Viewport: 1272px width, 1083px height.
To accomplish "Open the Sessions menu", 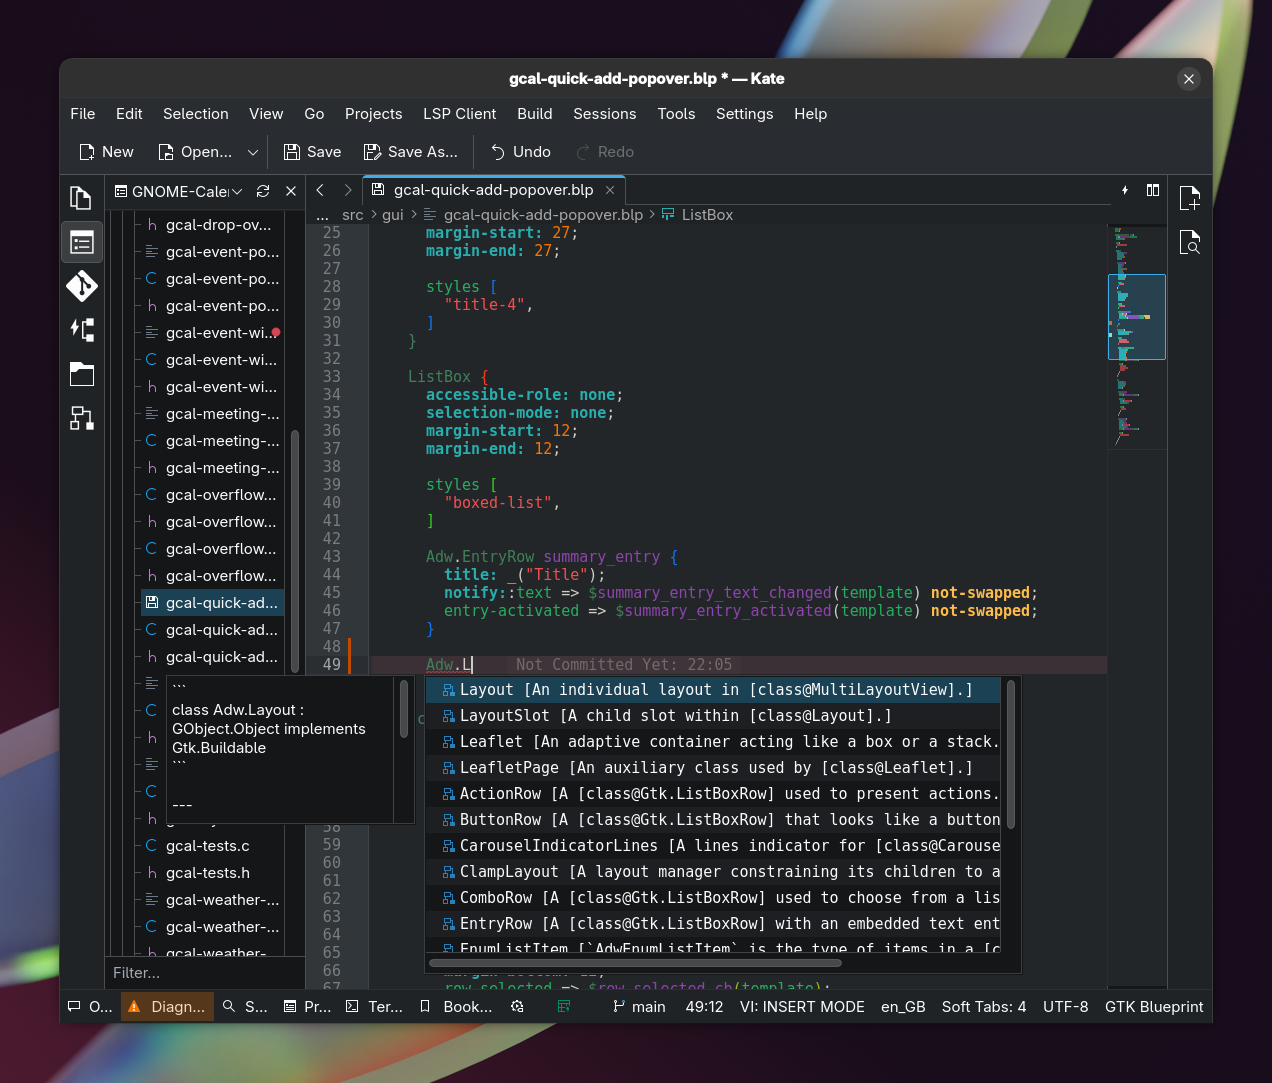I will coord(604,114).
